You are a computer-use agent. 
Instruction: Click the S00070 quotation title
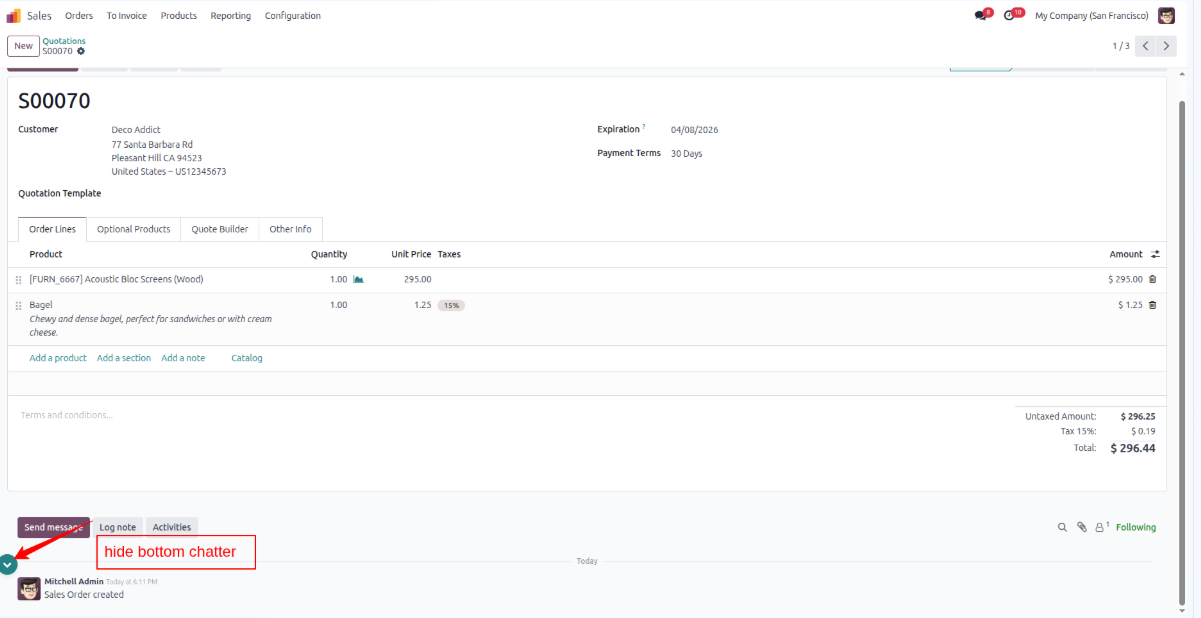(x=54, y=101)
